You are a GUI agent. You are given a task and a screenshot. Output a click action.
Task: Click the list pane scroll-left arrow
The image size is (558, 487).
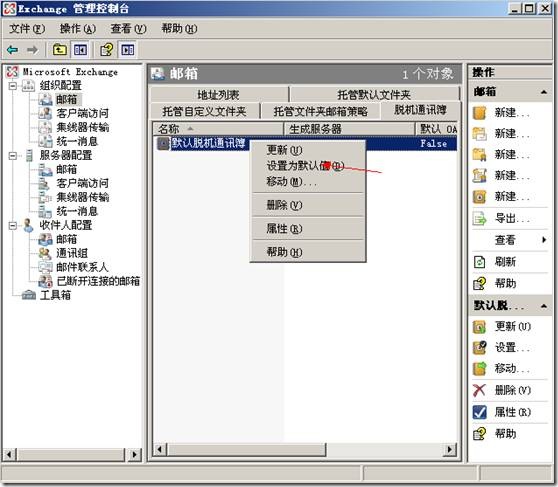159,449
